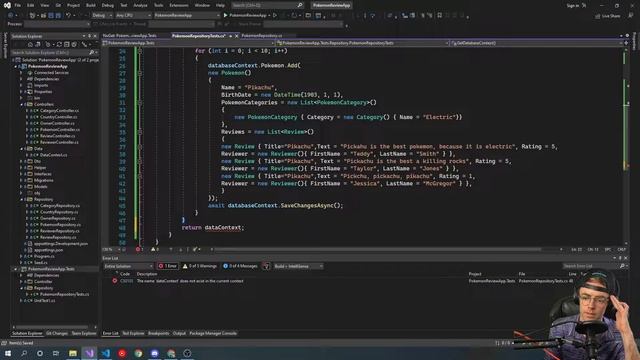640x360 pixels.
Task: Switch to the PokemonRepositoryTests.cs tab
Action: 198,36
